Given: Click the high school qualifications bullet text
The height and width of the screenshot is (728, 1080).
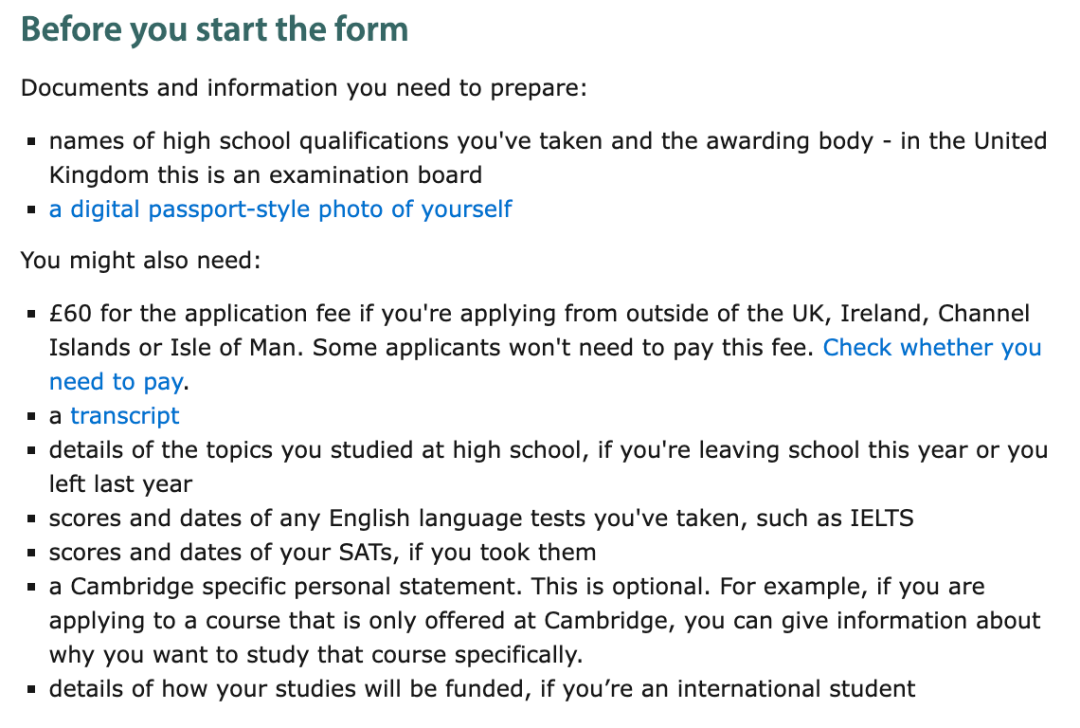Looking at the screenshot, I should point(548,158).
